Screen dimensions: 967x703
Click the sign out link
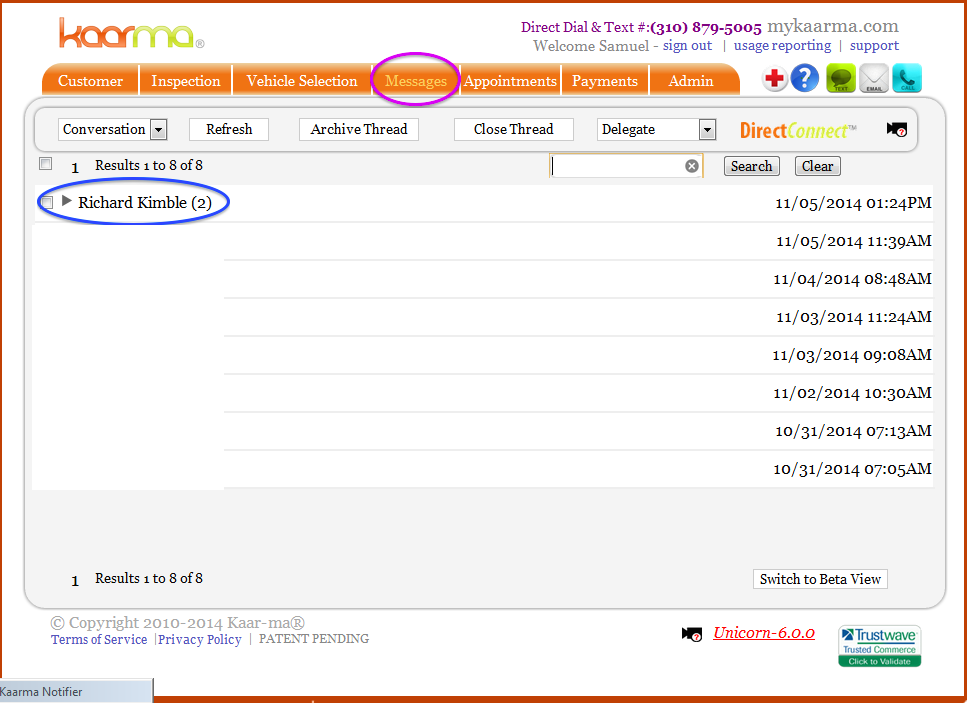tap(687, 46)
